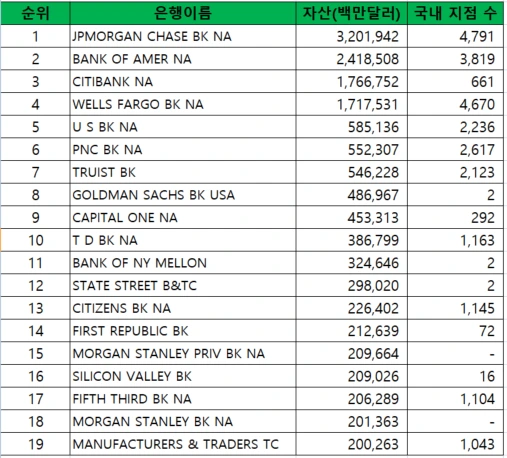The image size is (507, 458).
Task: Select the asset value 546,228
Action: [373, 173]
